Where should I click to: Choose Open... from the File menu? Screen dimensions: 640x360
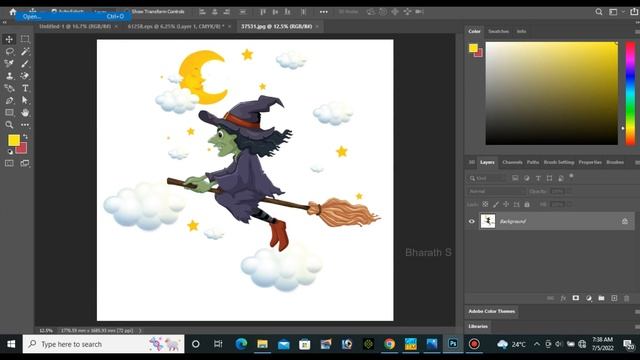tap(73, 16)
